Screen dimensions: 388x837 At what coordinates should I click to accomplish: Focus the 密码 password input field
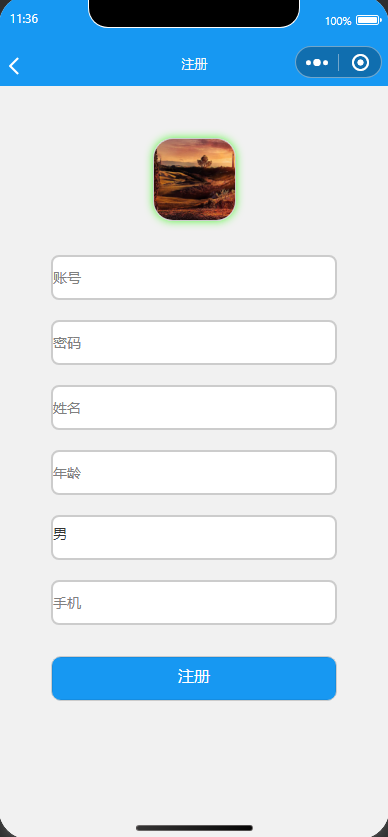click(x=194, y=343)
